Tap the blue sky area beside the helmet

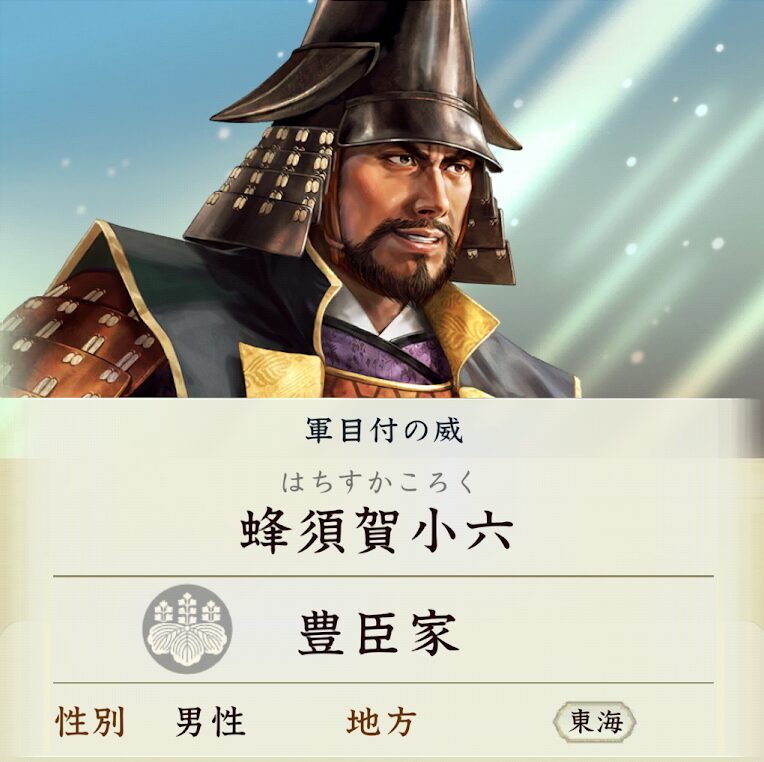pos(122,88)
